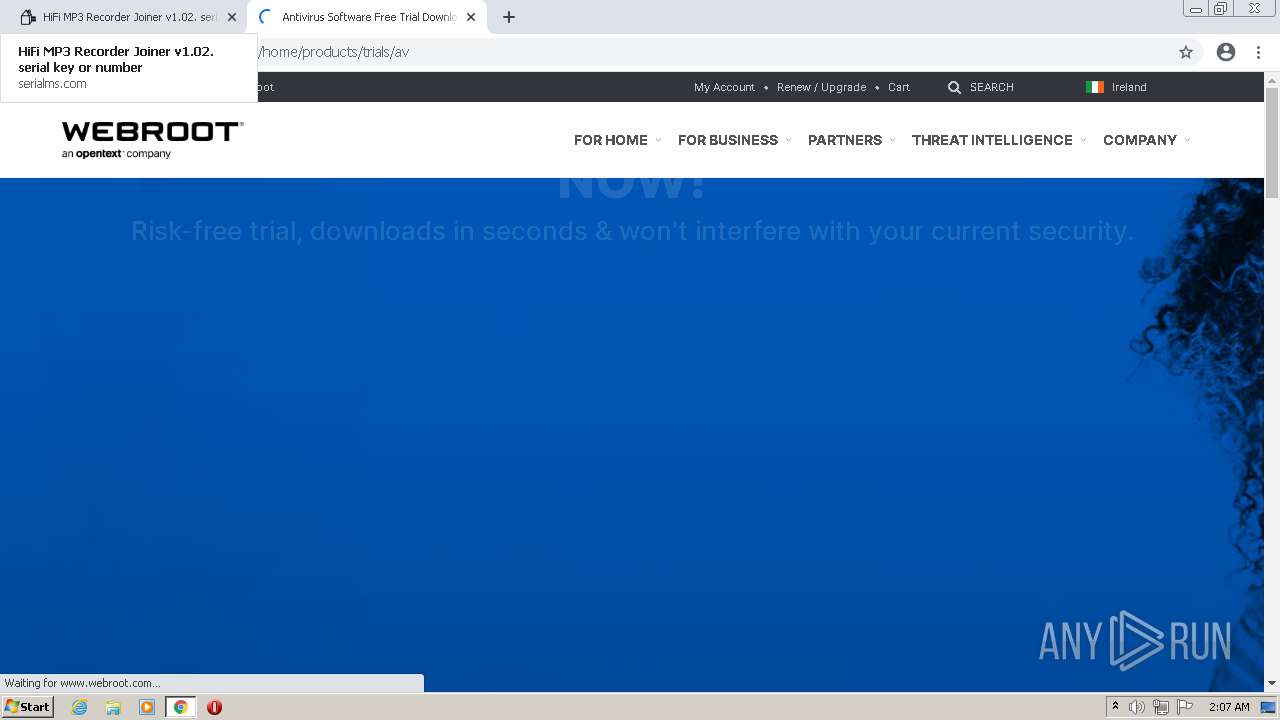Click the page scrollbar down arrow
The image size is (1280, 720).
1272,684
